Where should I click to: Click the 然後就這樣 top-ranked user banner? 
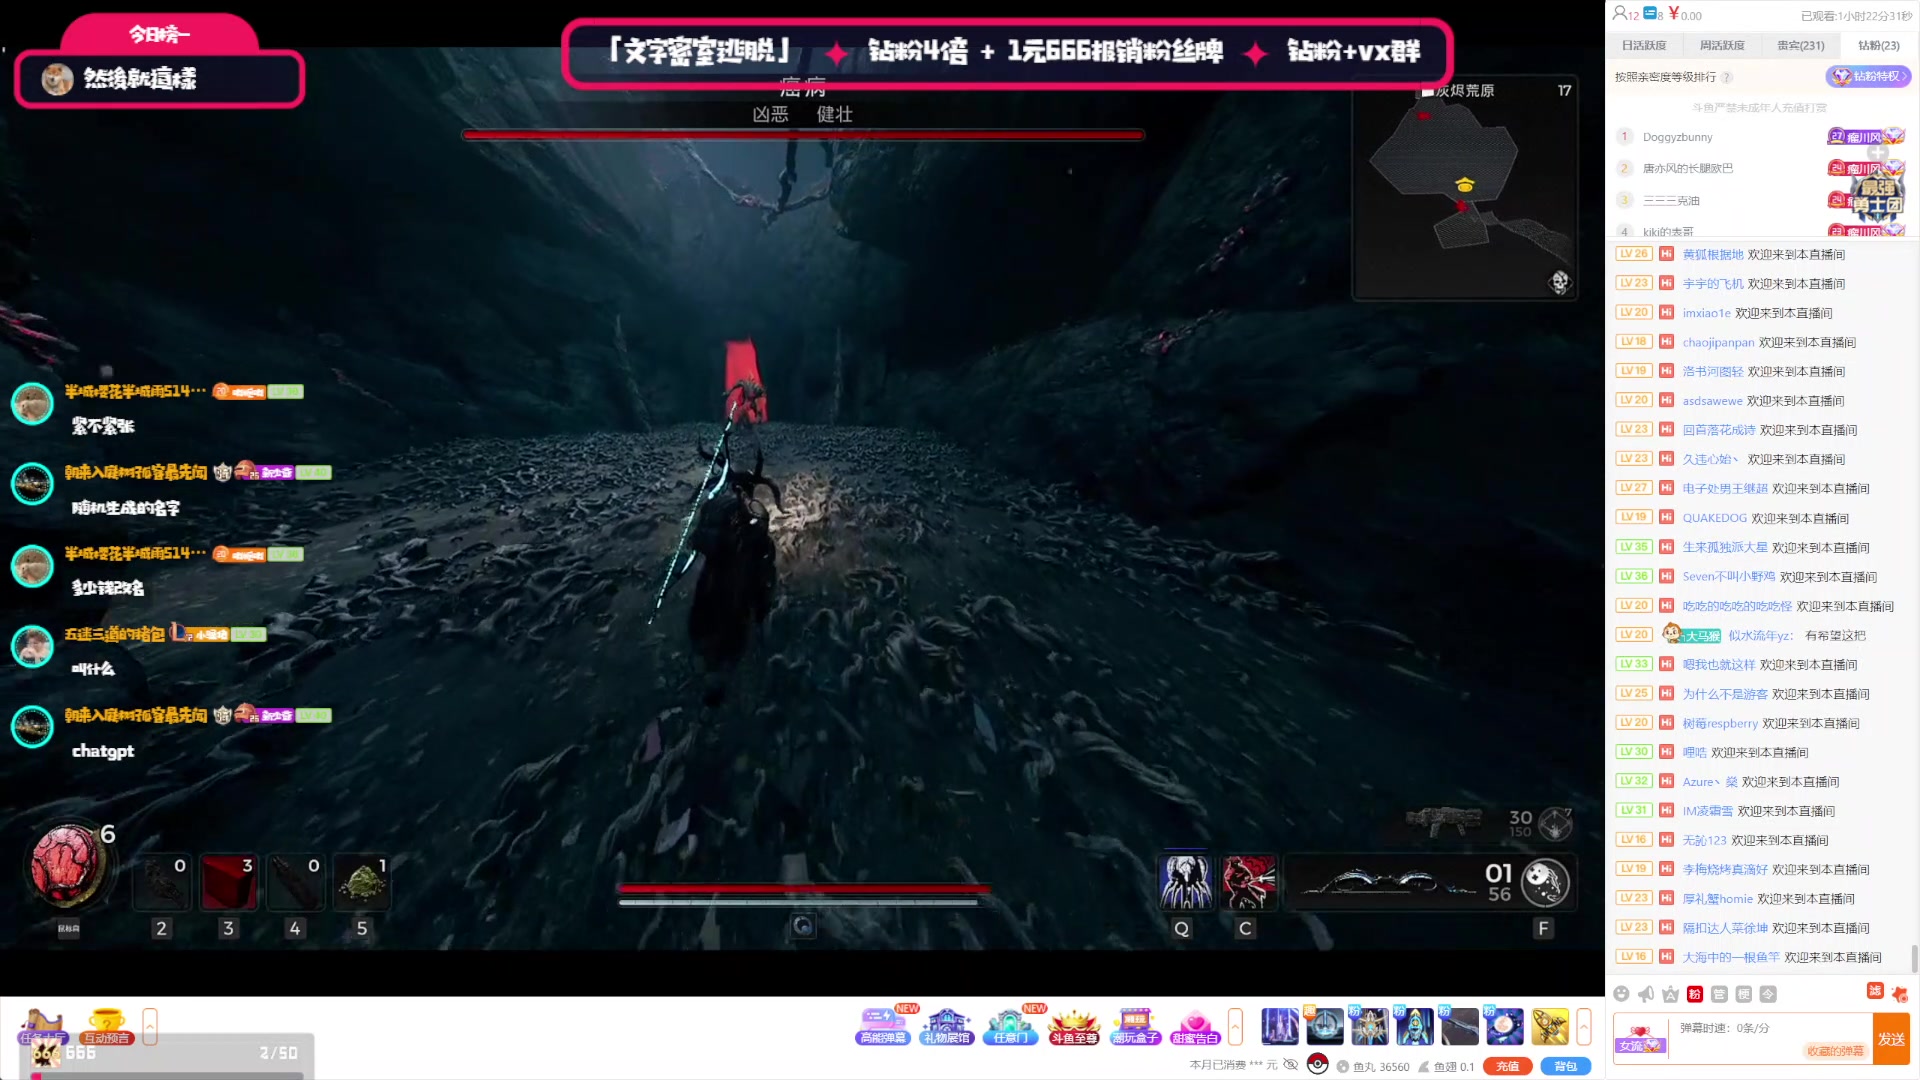tap(160, 78)
